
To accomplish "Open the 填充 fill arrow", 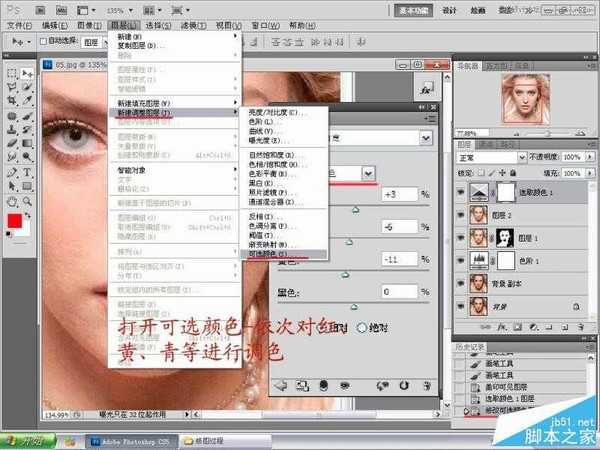I will click(590, 173).
